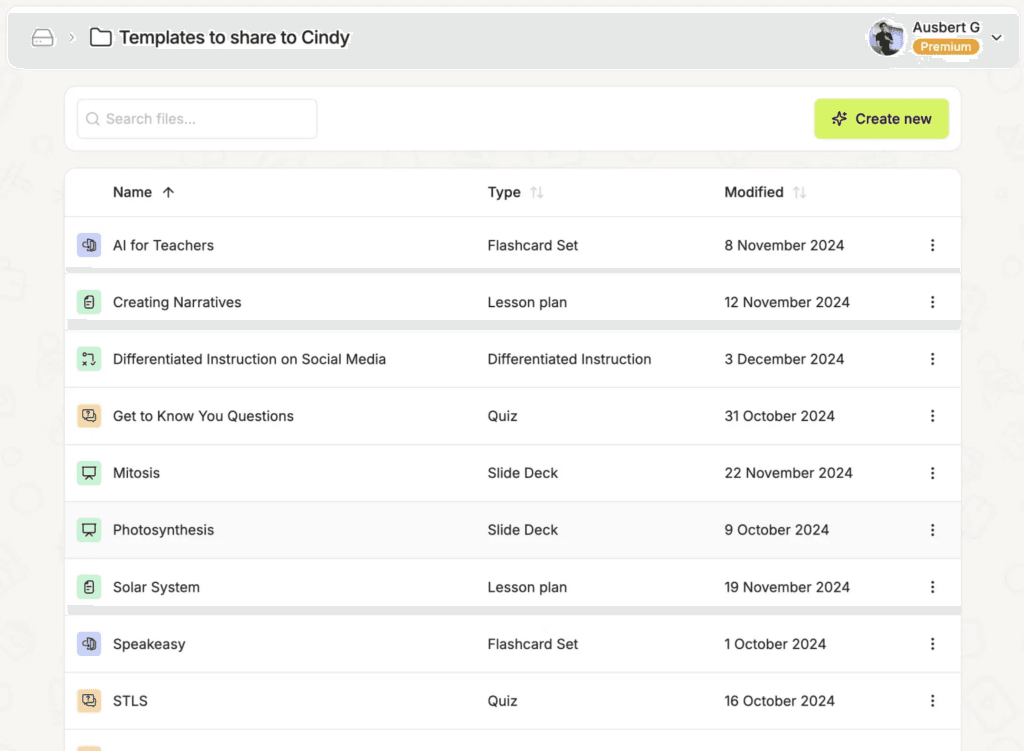Click the 19 November 2024 date cell
The image size is (1024, 751).
[x=787, y=587]
